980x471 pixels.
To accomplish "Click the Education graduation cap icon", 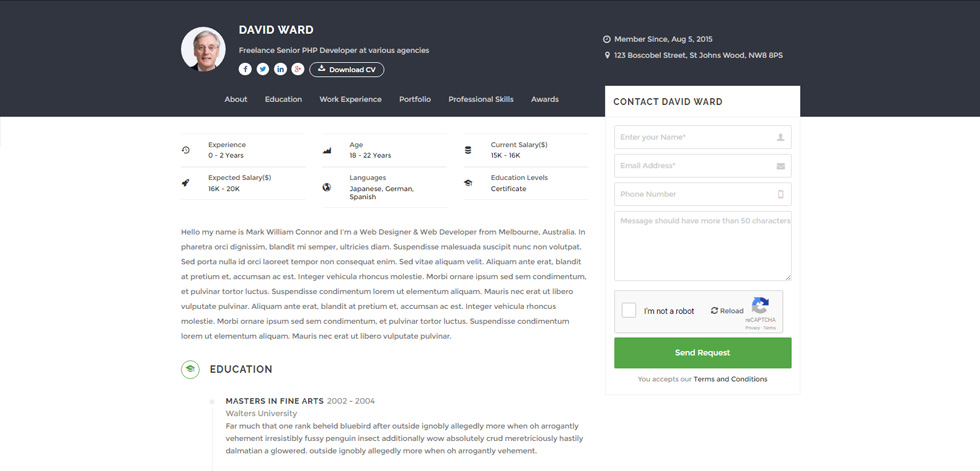I will coord(190,369).
